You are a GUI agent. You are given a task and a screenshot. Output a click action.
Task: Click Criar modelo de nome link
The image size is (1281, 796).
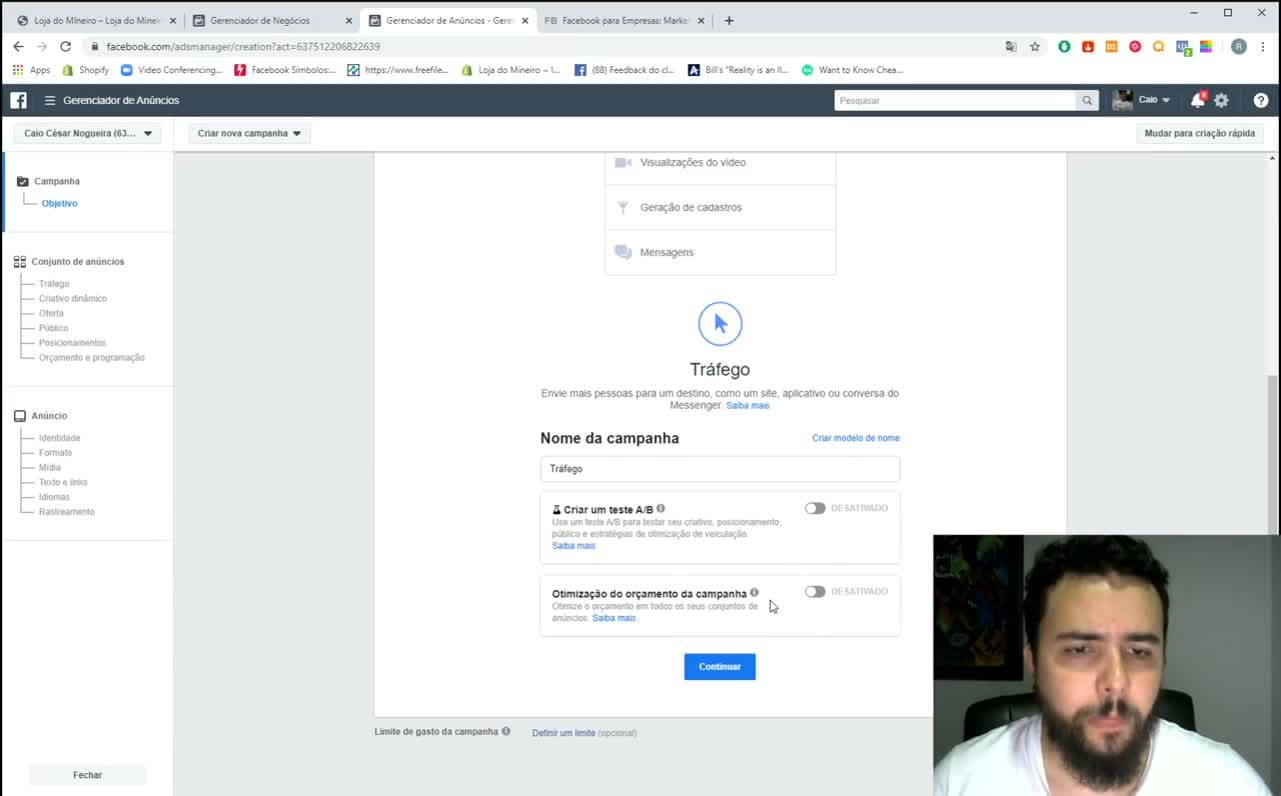pos(856,438)
